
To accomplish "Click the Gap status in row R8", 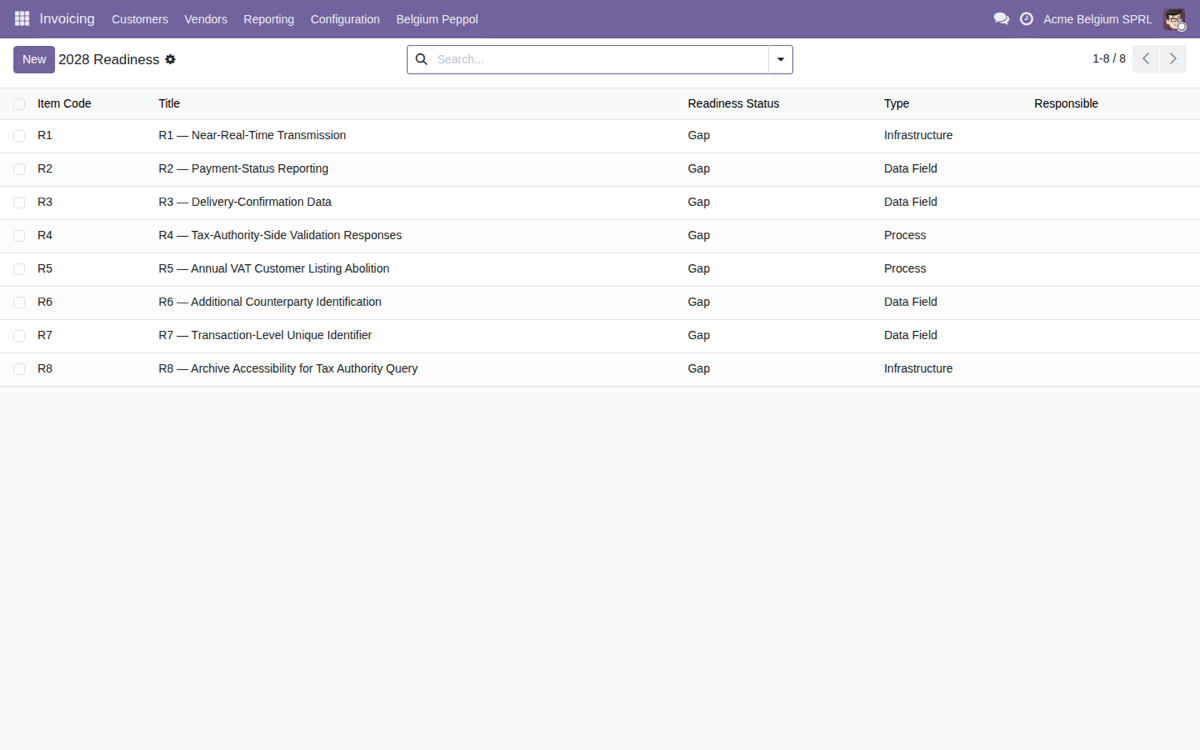I will pyautogui.click(x=699, y=369).
